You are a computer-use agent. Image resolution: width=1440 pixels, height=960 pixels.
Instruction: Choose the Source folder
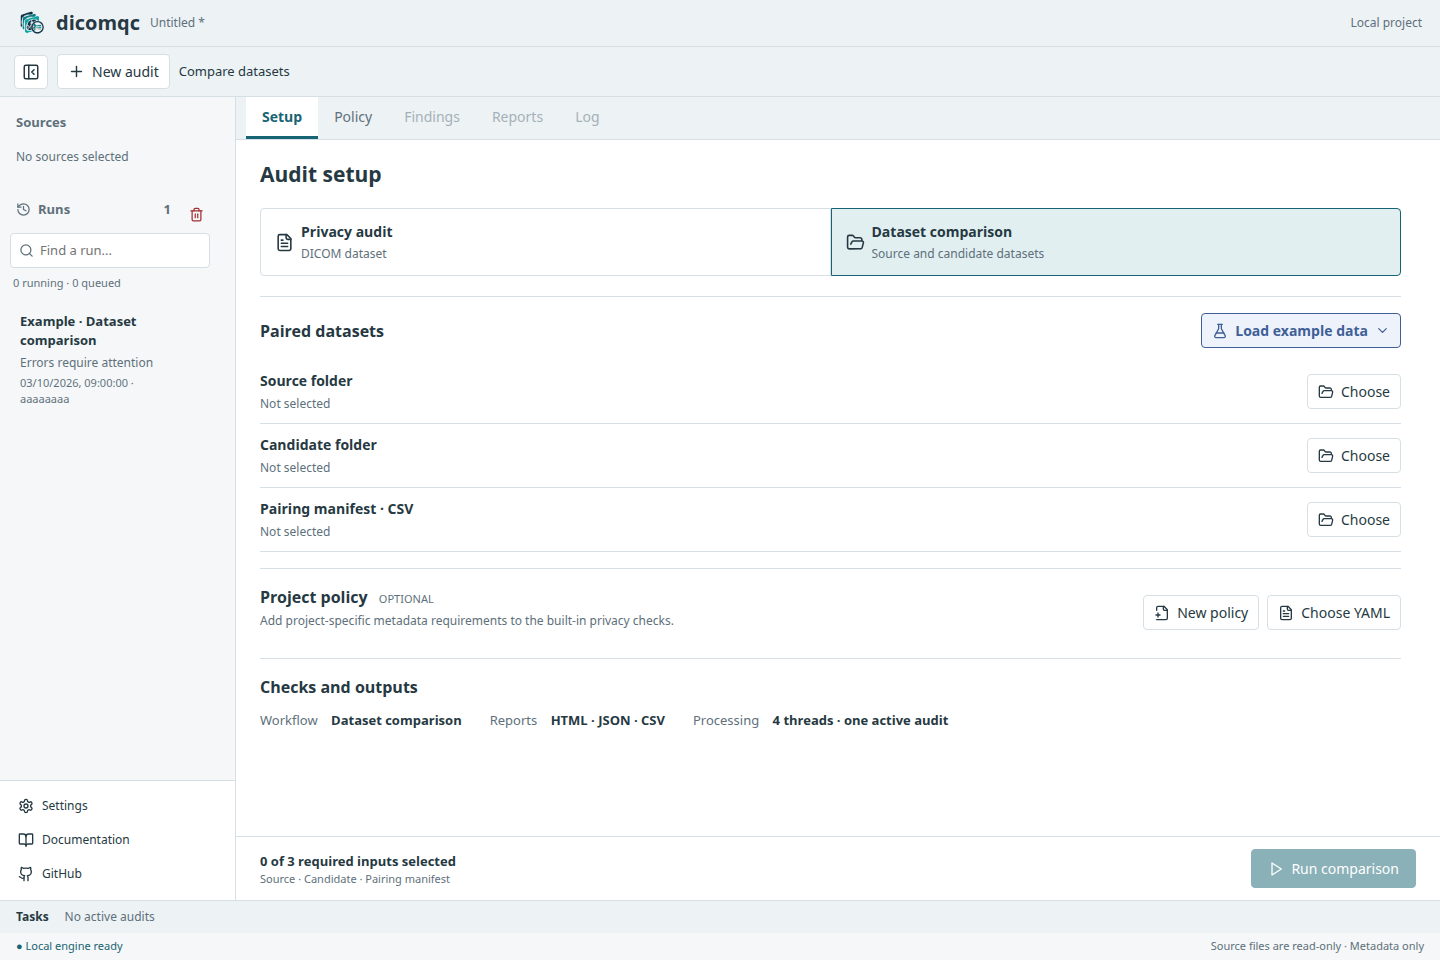[1353, 392]
